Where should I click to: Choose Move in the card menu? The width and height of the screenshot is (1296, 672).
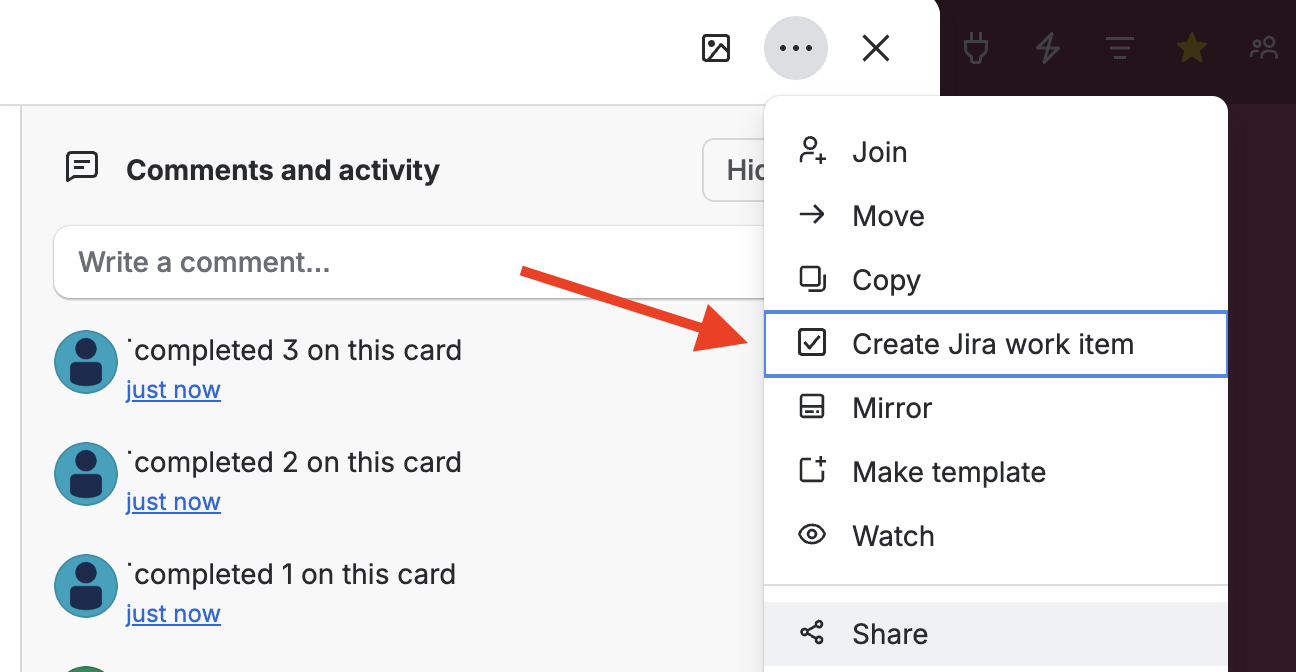996,216
